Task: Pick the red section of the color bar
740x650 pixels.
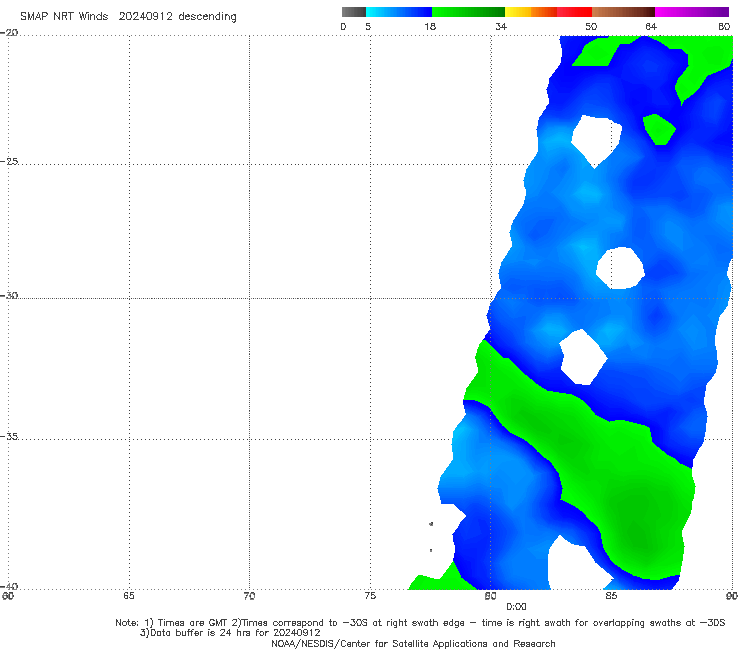Action: (574, 12)
